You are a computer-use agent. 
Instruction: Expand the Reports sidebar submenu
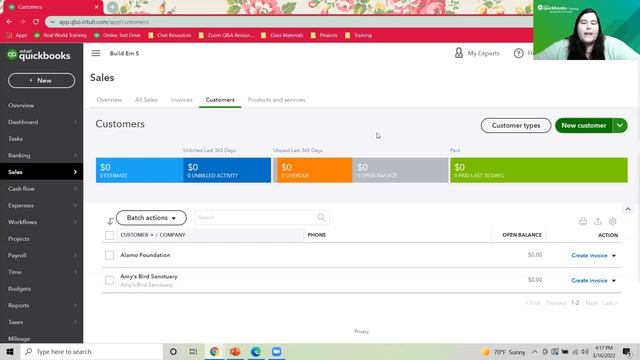pyautogui.click(x=76, y=305)
